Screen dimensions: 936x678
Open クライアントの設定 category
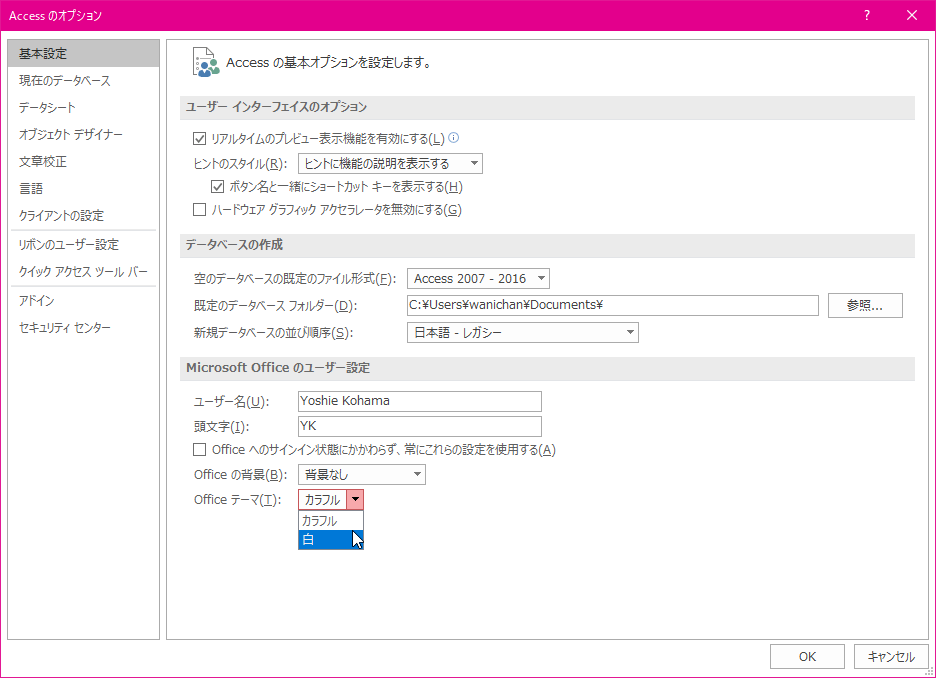(x=84, y=215)
